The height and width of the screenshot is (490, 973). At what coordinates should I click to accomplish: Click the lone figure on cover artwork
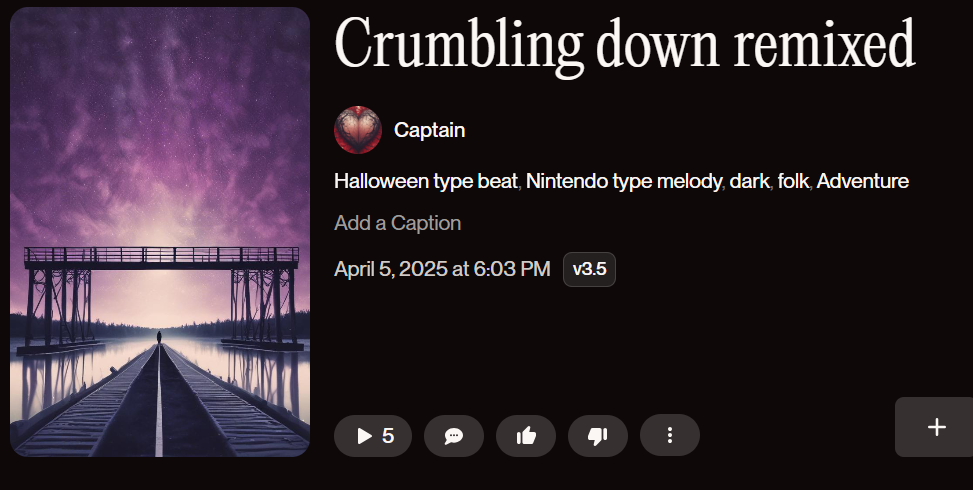pos(159,337)
